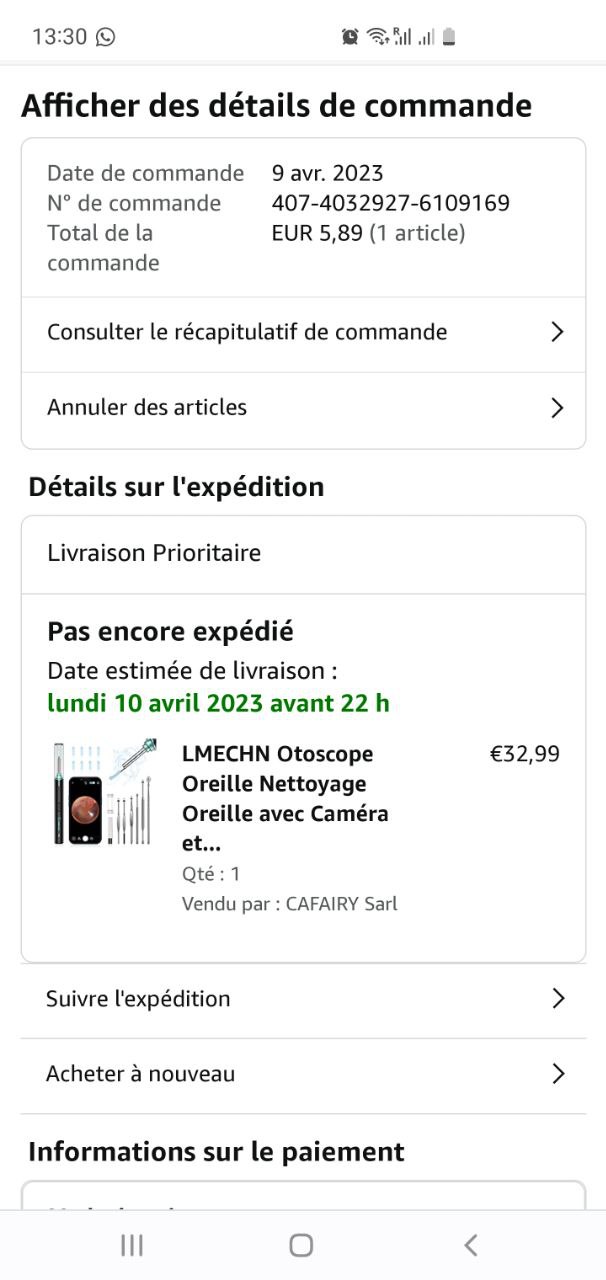The height and width of the screenshot is (1280, 606).
Task: Tap the green estimated delivery date text
Action: (x=218, y=703)
